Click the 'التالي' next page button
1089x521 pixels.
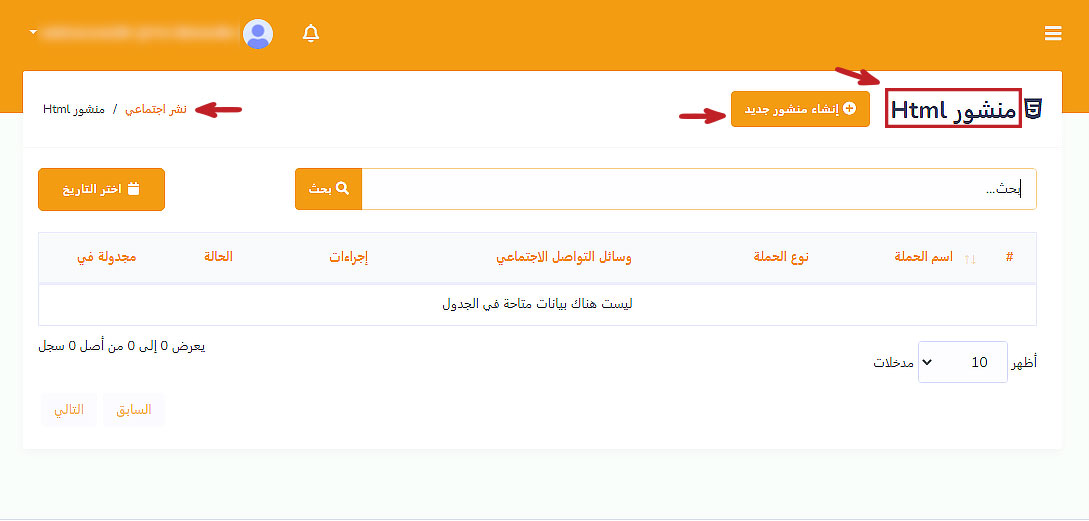tap(69, 410)
